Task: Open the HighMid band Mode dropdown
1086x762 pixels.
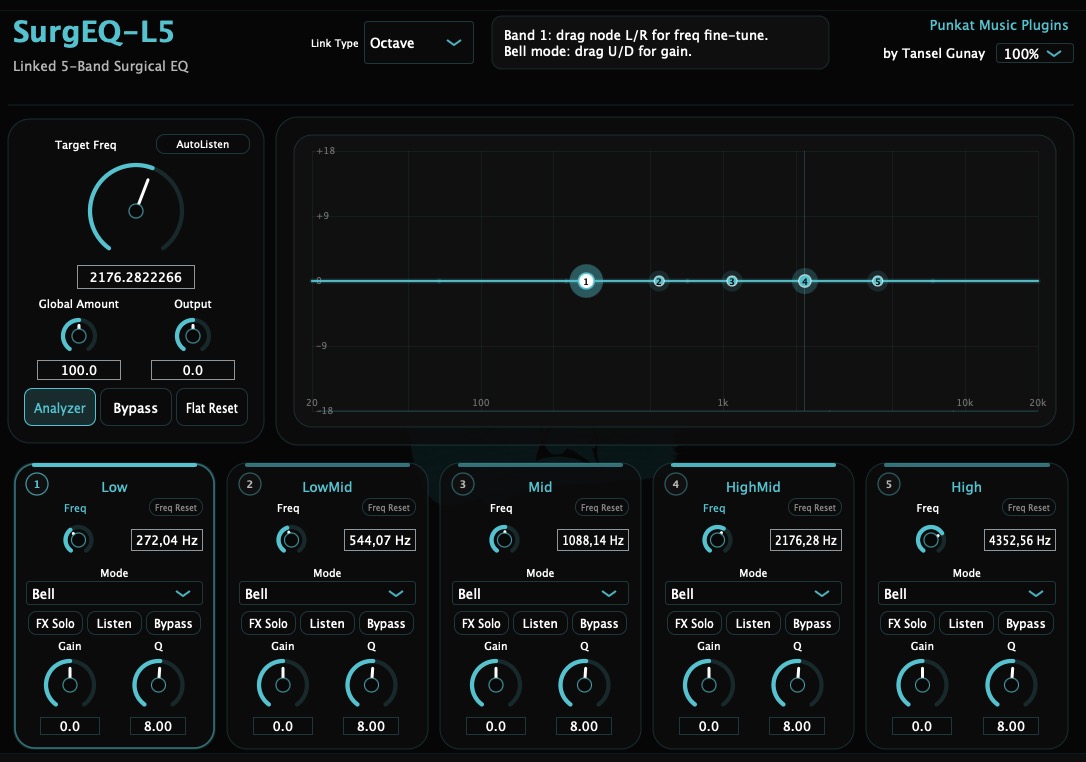Action: (x=753, y=594)
